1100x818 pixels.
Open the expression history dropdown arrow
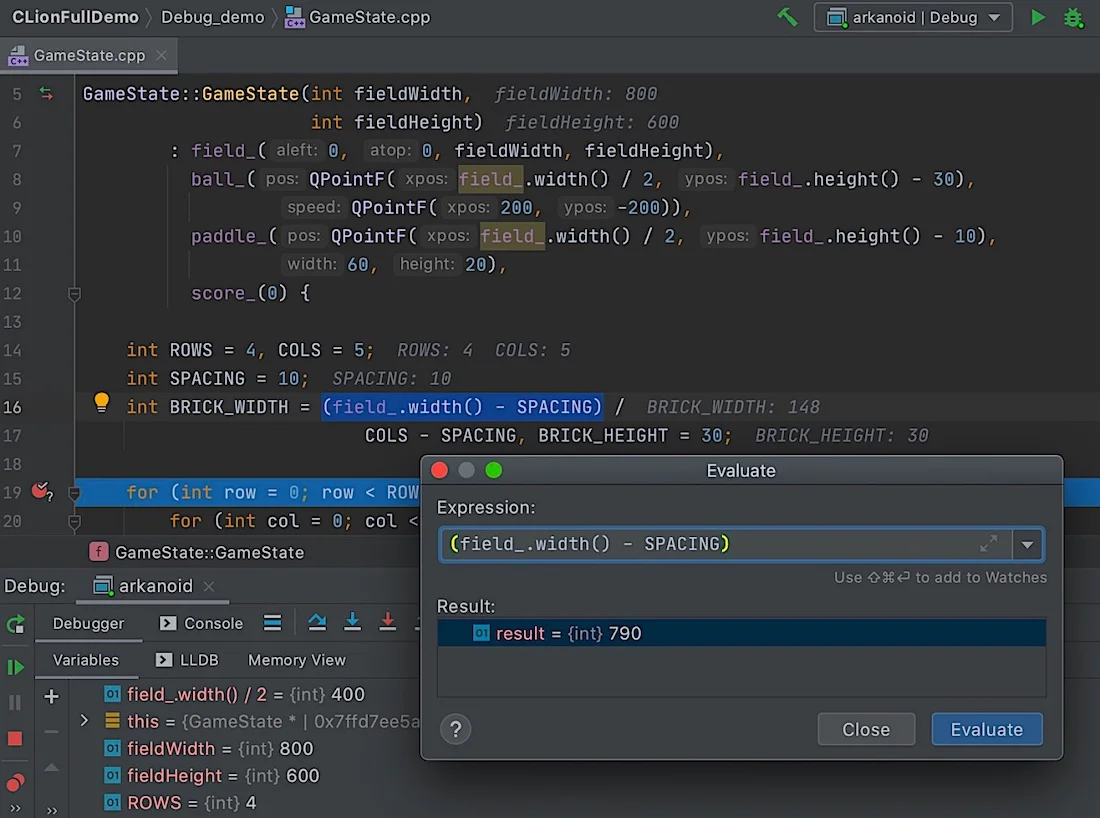1028,544
